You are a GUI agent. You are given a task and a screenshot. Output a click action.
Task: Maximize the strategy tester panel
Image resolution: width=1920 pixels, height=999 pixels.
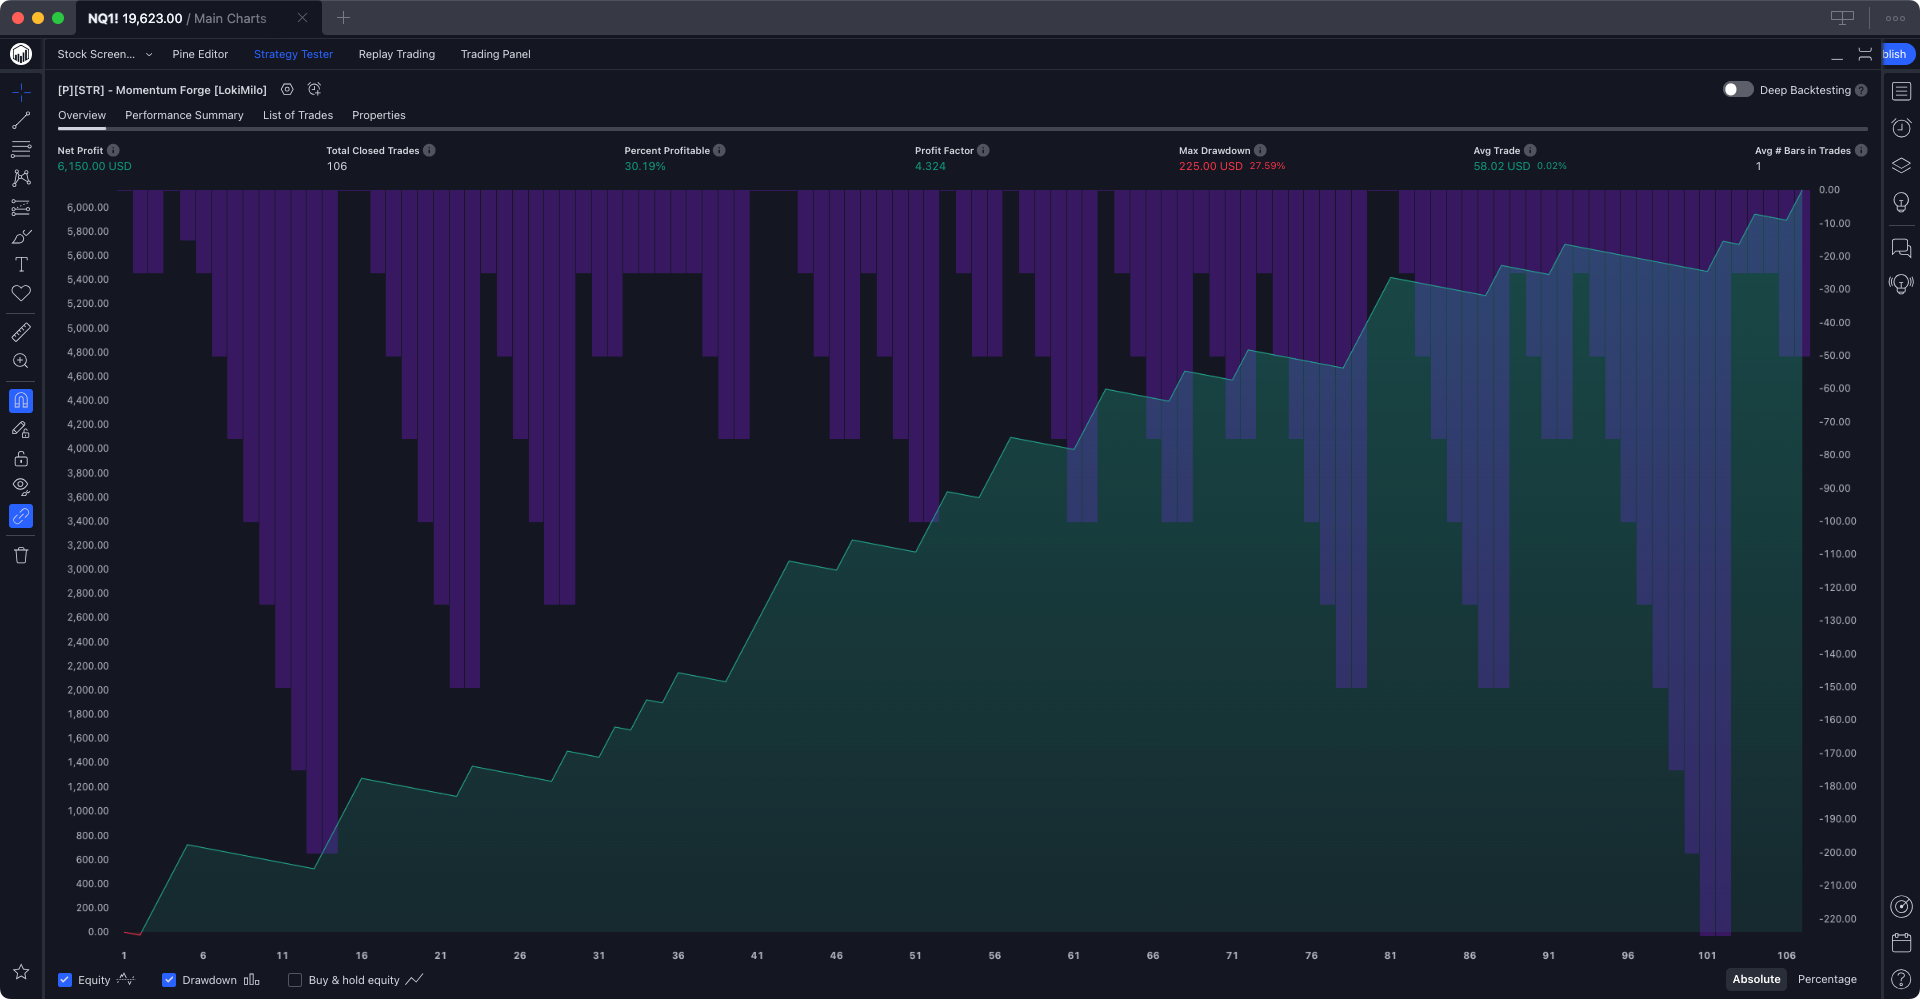(x=1865, y=54)
